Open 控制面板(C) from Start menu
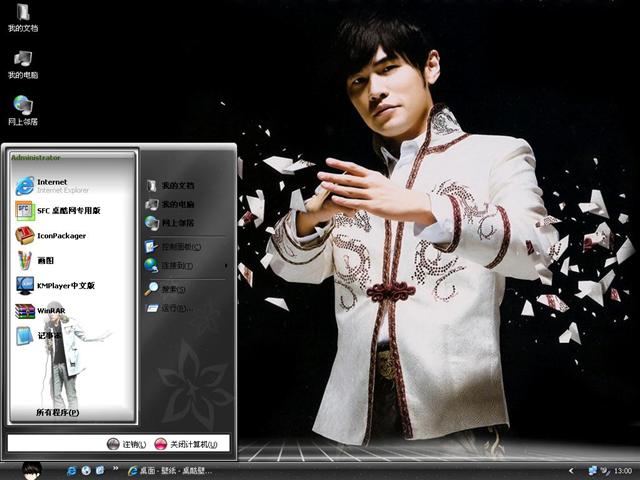 pyautogui.click(x=180, y=246)
